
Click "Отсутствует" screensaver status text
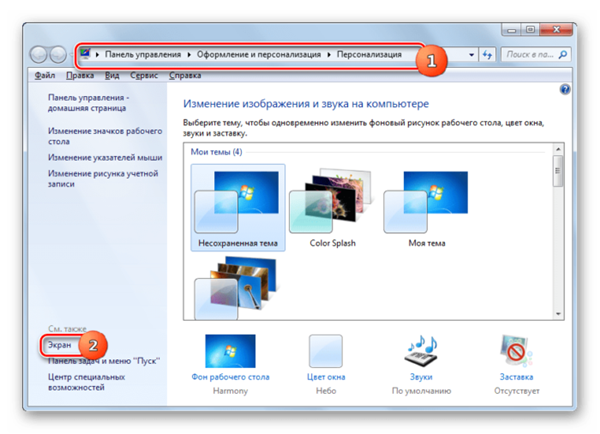pyautogui.click(x=517, y=391)
